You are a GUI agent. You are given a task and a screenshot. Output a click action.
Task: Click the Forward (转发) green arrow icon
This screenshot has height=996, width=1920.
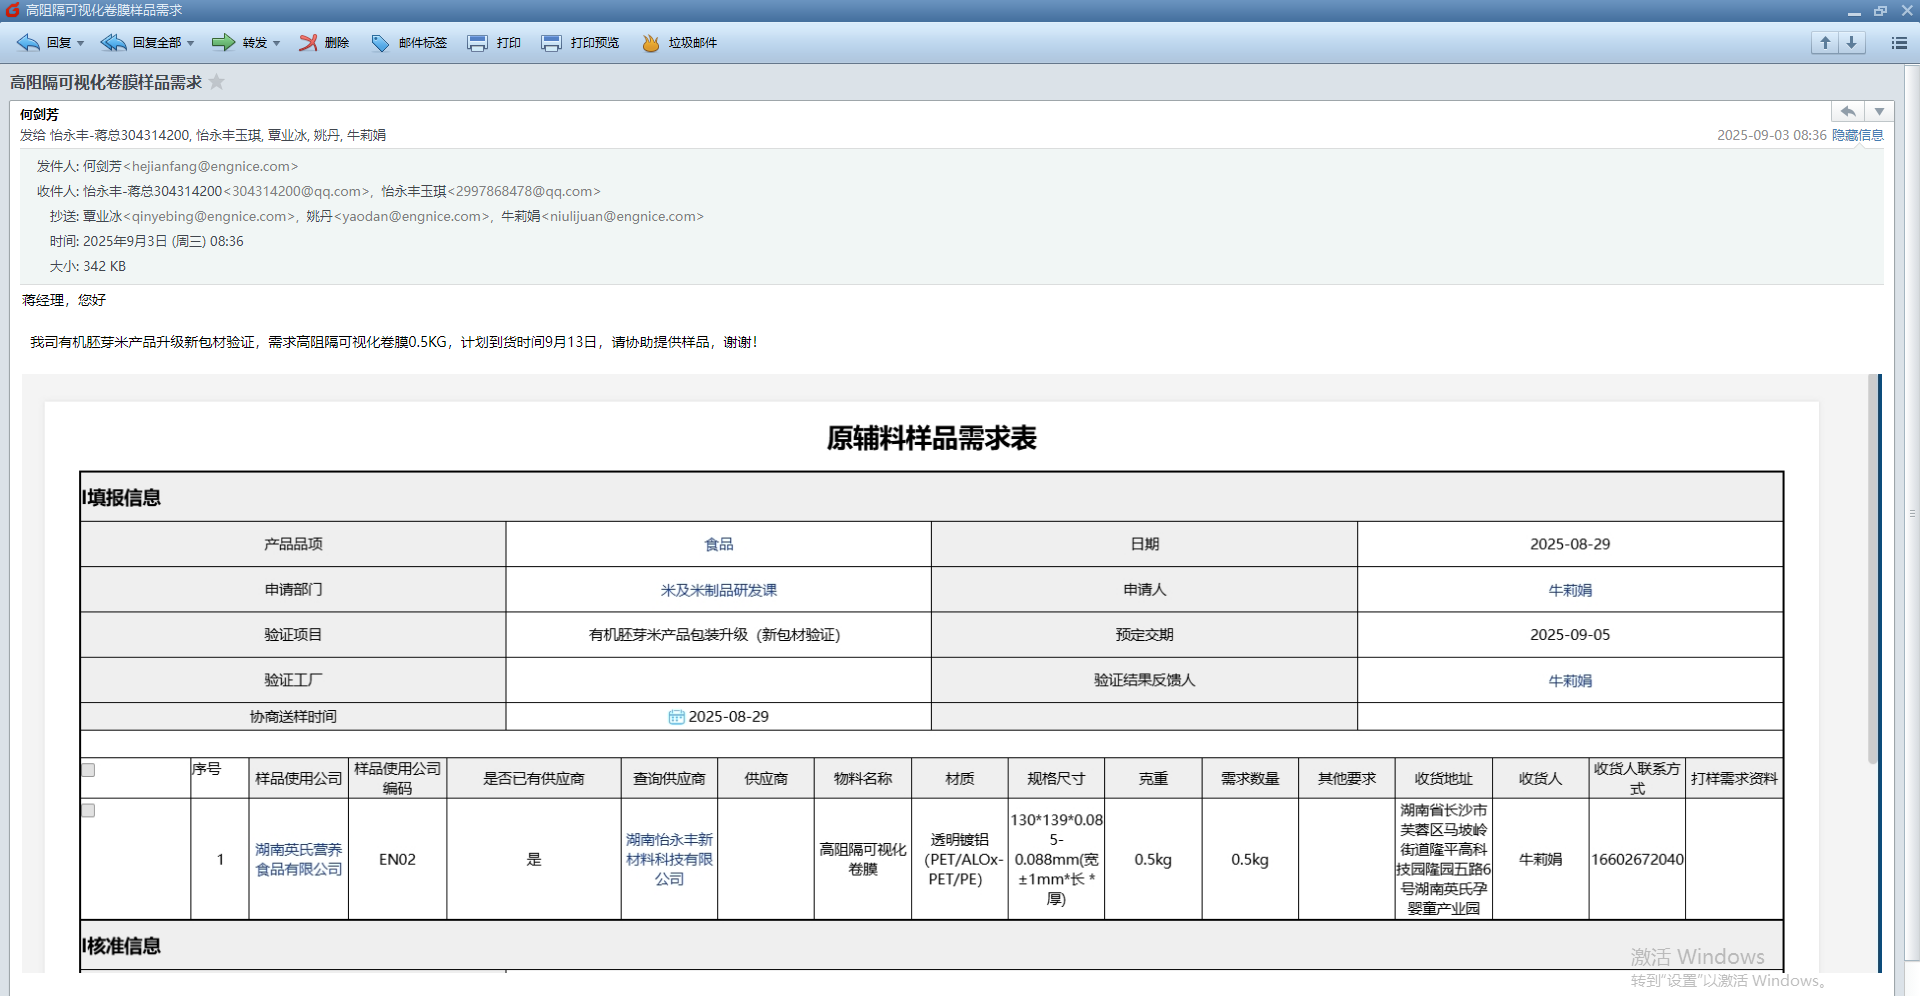(223, 43)
